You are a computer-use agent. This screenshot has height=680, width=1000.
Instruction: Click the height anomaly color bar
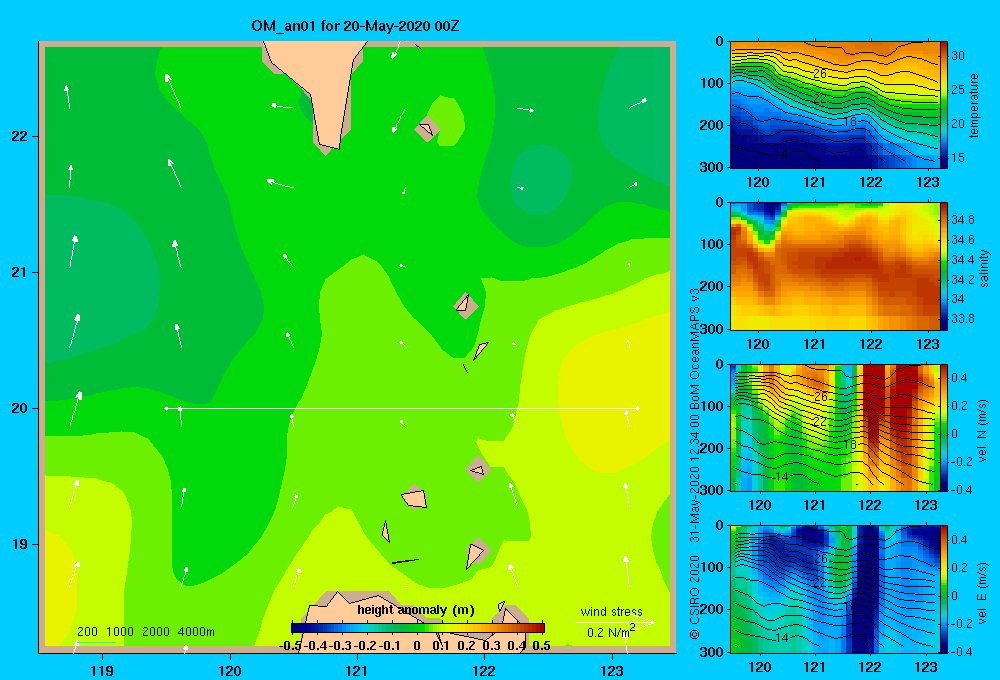click(x=418, y=628)
